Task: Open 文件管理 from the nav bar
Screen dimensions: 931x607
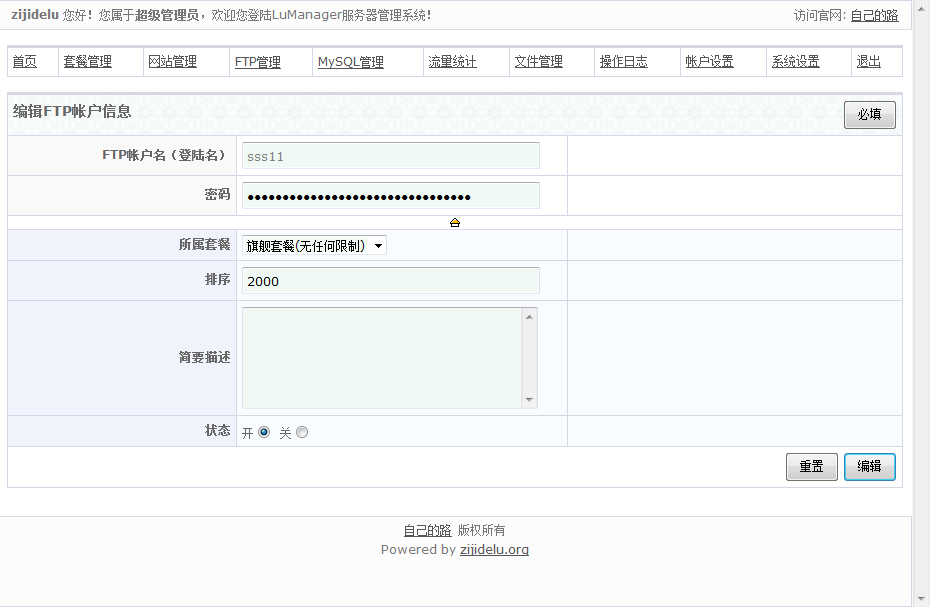Action: point(539,62)
